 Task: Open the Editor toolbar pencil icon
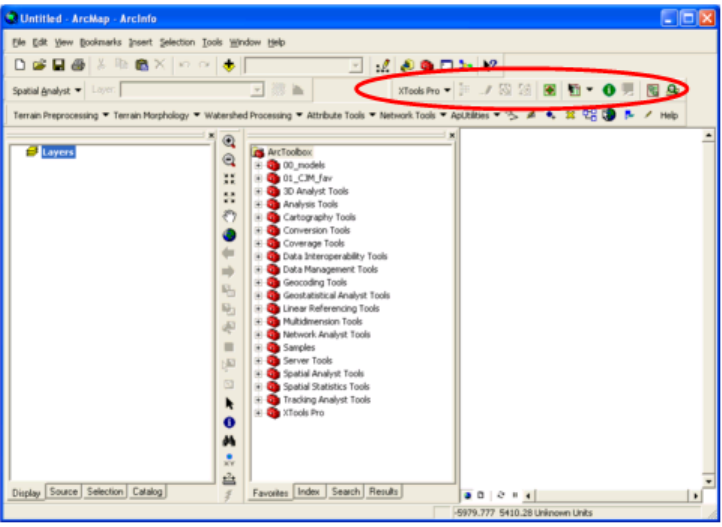click(383, 66)
